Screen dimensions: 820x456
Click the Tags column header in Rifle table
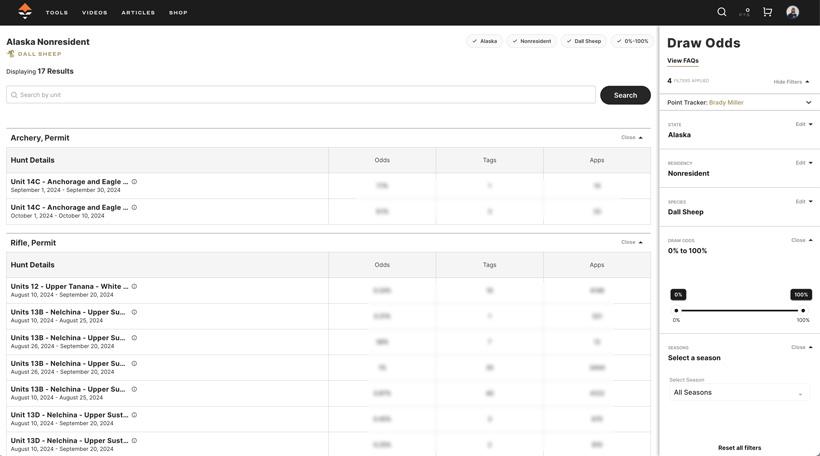point(489,265)
